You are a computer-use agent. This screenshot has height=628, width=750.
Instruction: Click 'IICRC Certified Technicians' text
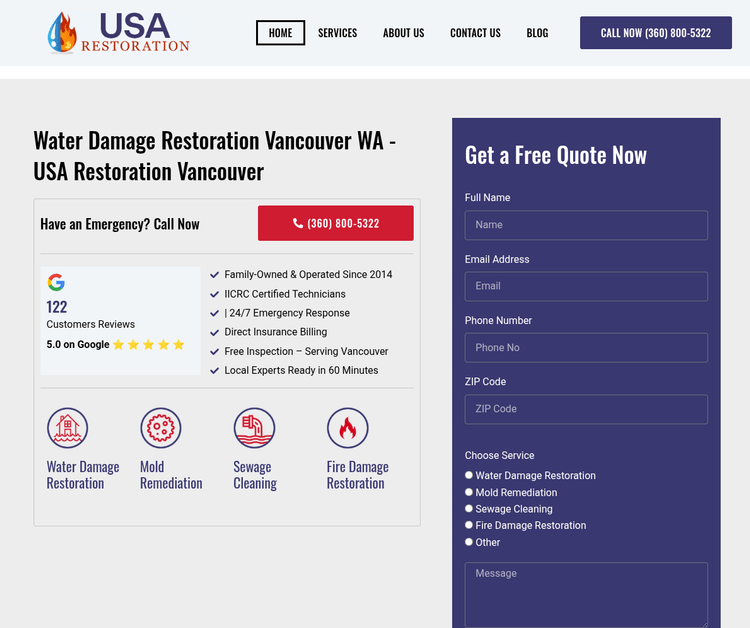(285, 294)
